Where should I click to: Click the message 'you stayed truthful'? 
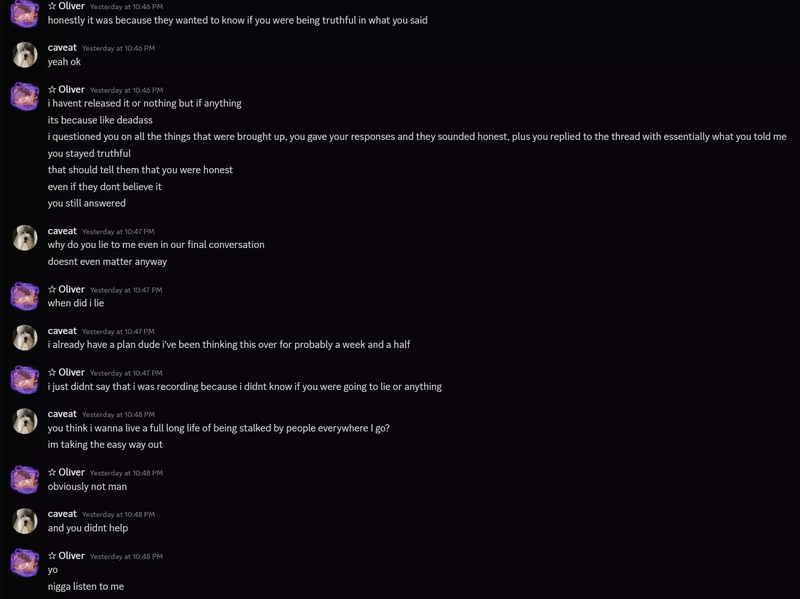click(89, 154)
